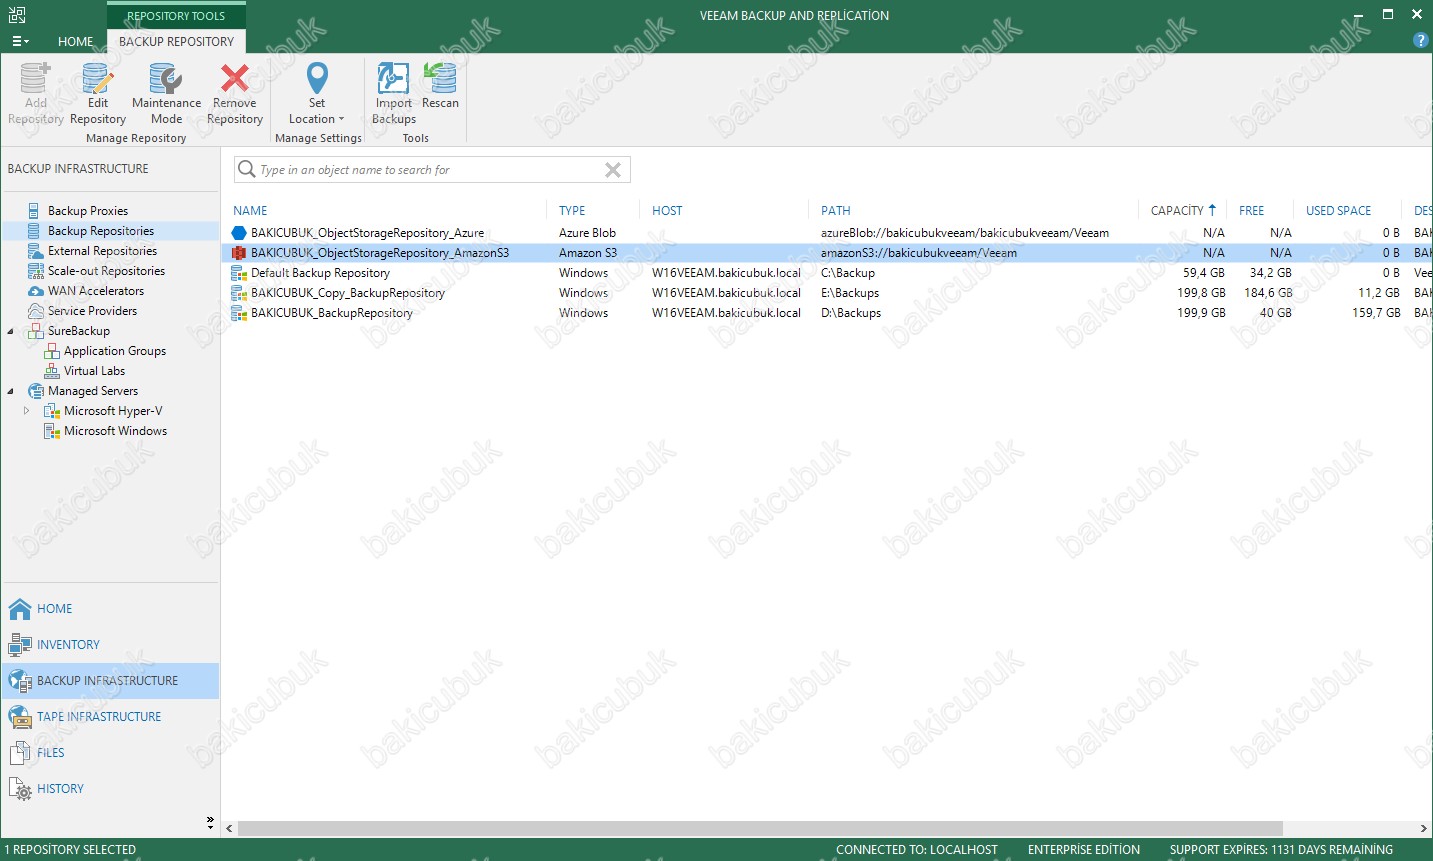Open WAN Accelerators node
1433x861 pixels.
tap(96, 291)
